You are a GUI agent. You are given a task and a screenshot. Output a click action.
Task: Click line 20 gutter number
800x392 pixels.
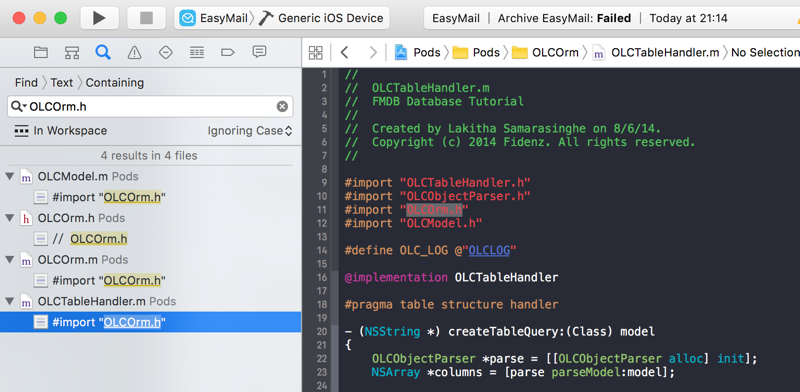[x=321, y=332]
